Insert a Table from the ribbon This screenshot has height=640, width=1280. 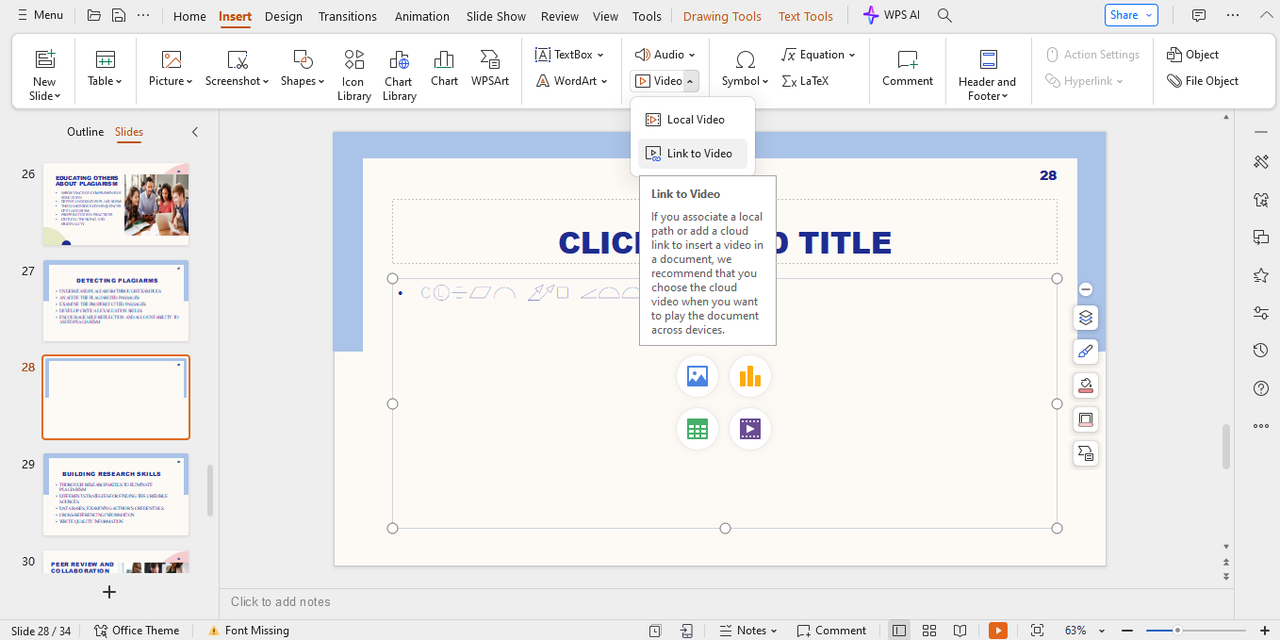coord(105,68)
